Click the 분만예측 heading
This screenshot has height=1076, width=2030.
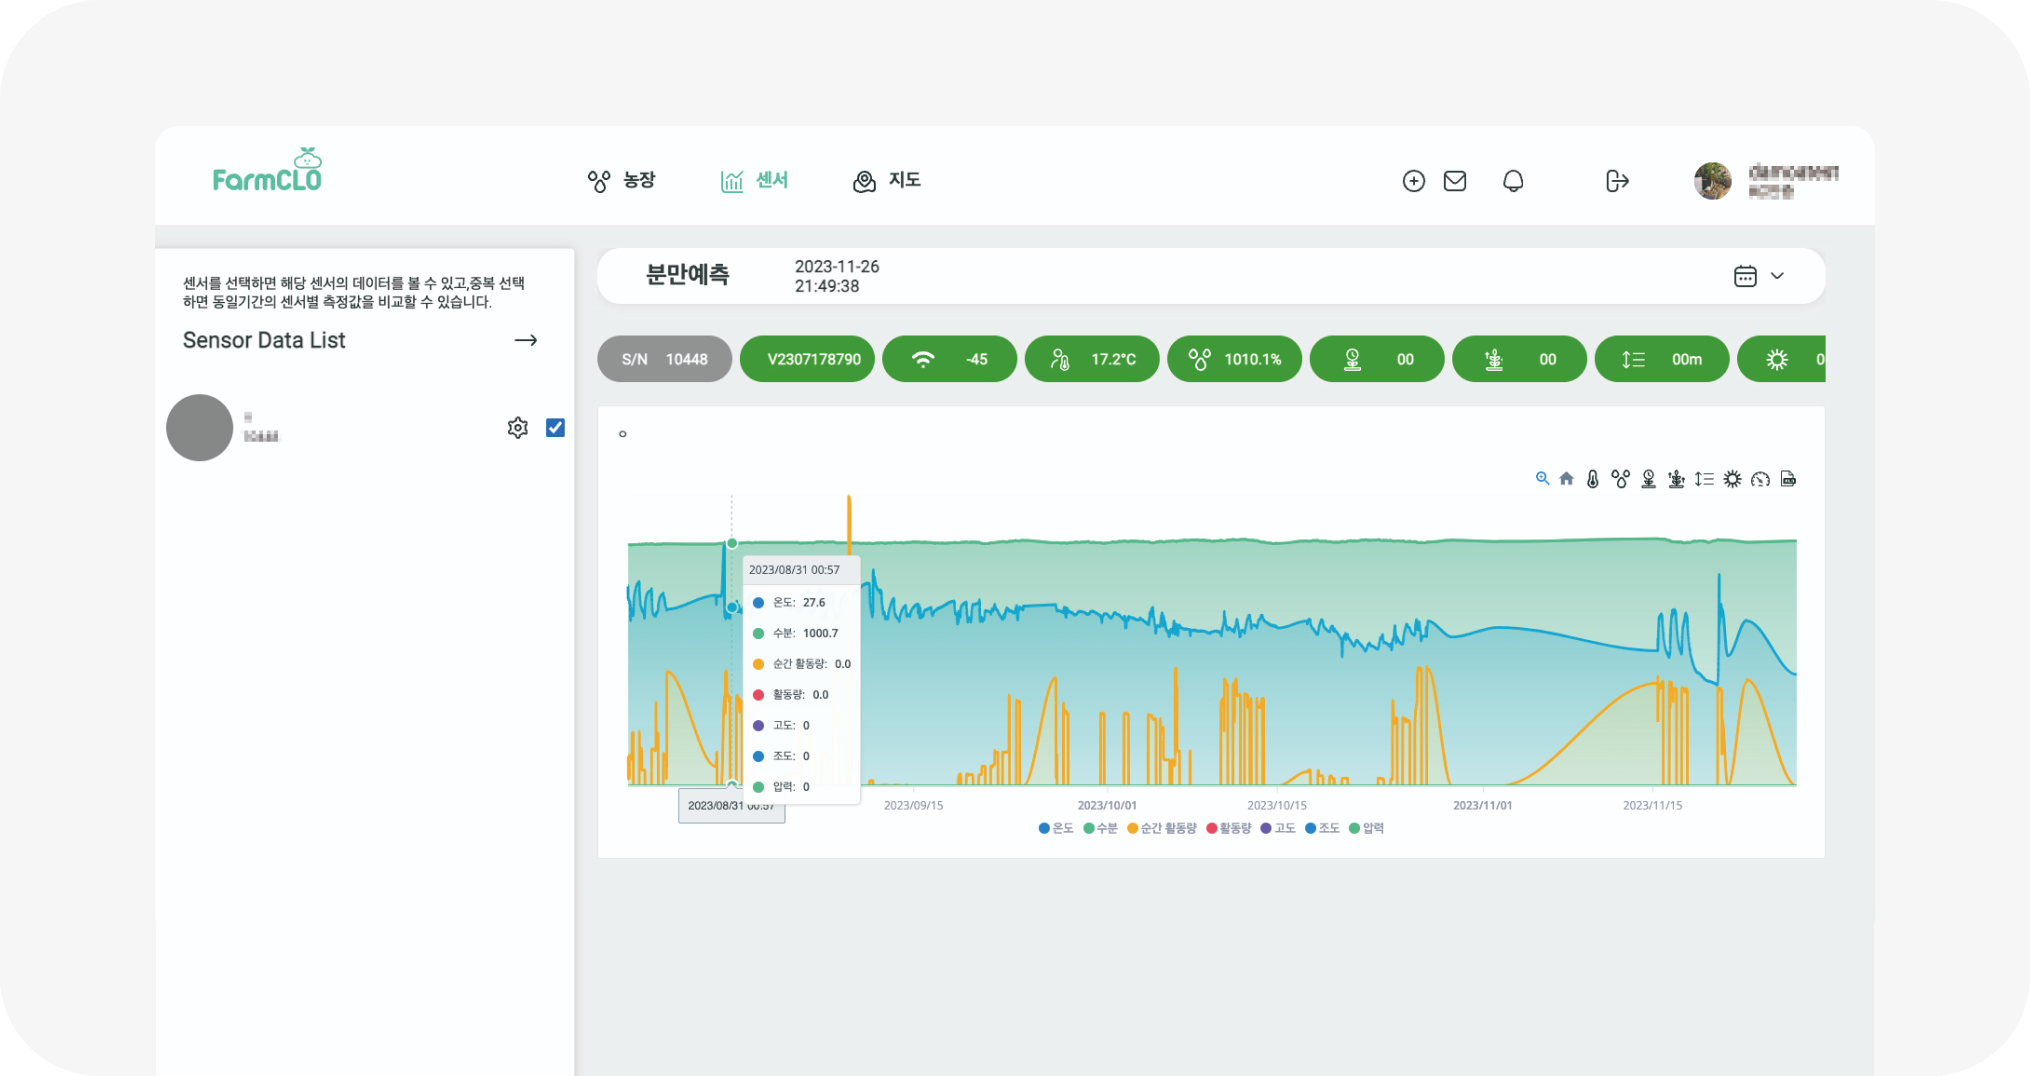coord(687,275)
